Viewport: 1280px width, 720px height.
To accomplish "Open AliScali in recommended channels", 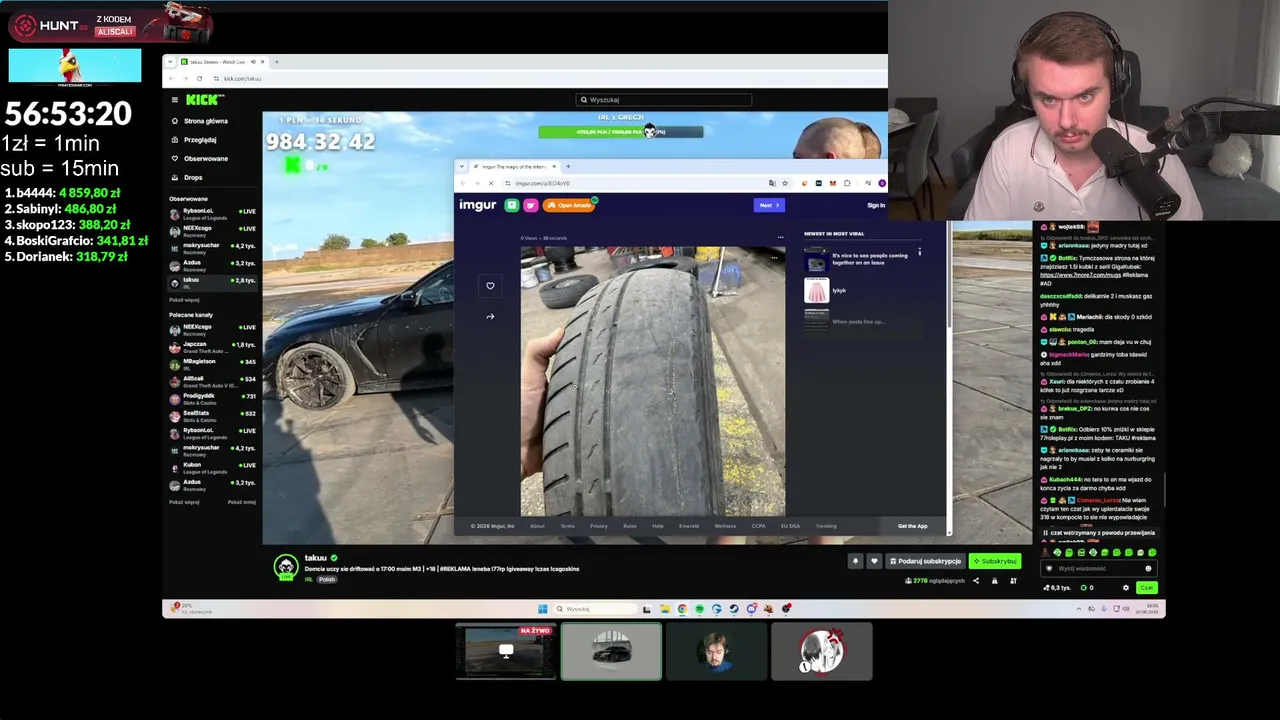I will (212, 380).
